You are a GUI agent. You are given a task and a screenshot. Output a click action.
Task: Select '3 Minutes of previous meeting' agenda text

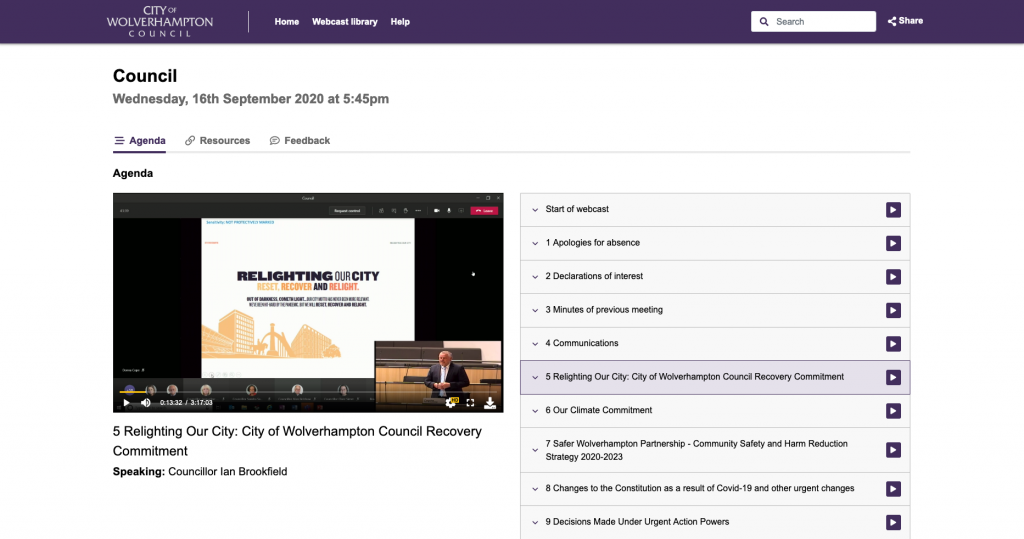coord(604,310)
